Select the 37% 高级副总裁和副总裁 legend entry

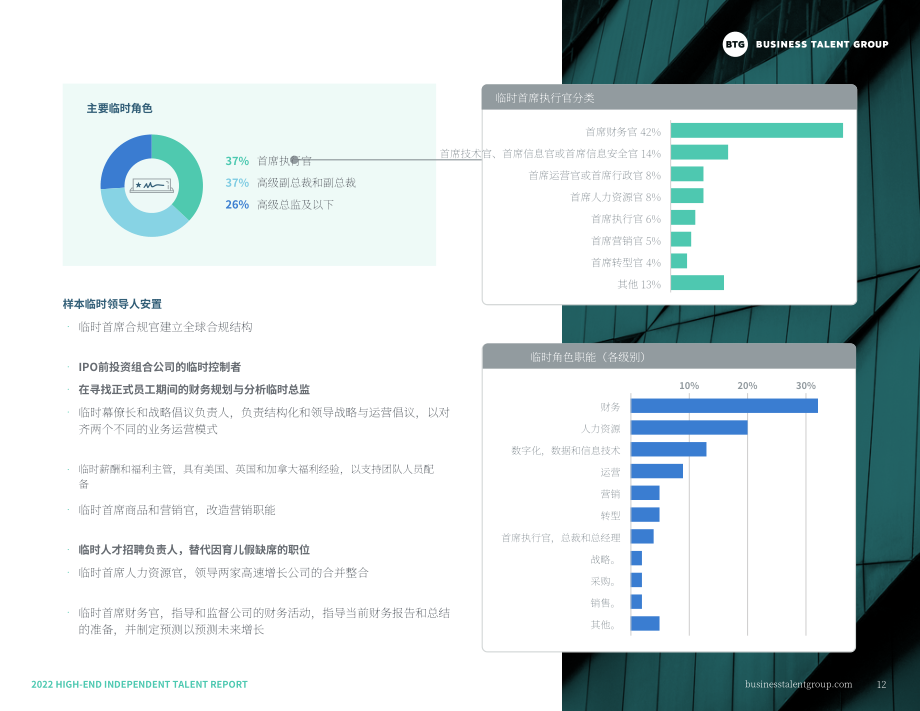coord(290,182)
